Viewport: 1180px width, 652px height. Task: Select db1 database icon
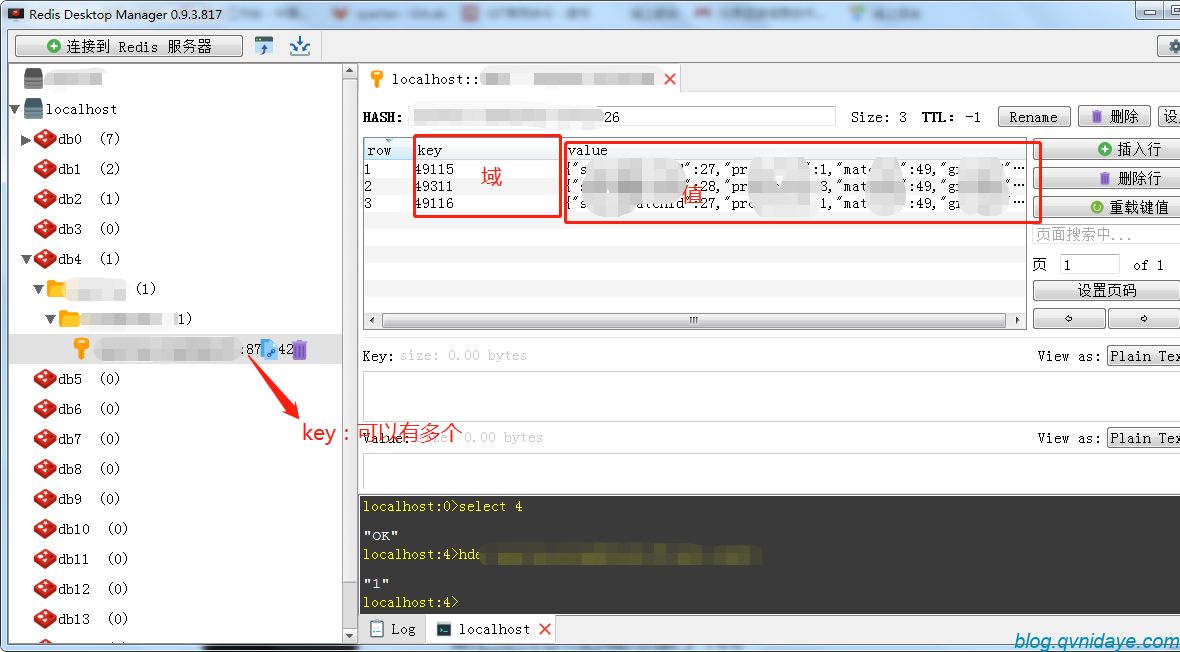point(45,169)
